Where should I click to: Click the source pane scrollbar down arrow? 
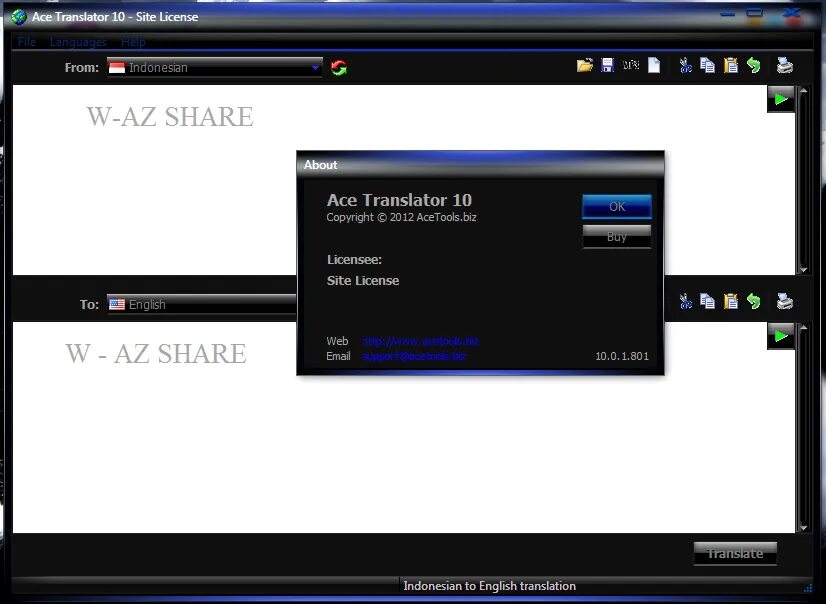(x=803, y=270)
